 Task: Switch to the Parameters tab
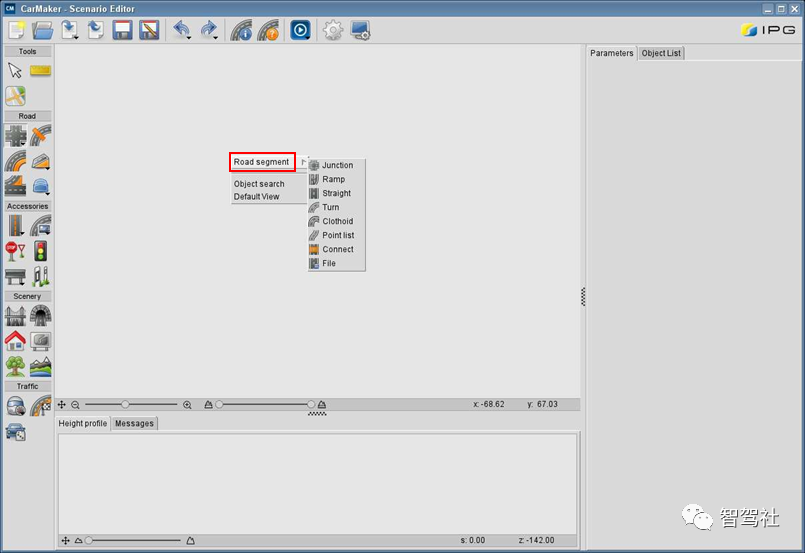coord(611,53)
